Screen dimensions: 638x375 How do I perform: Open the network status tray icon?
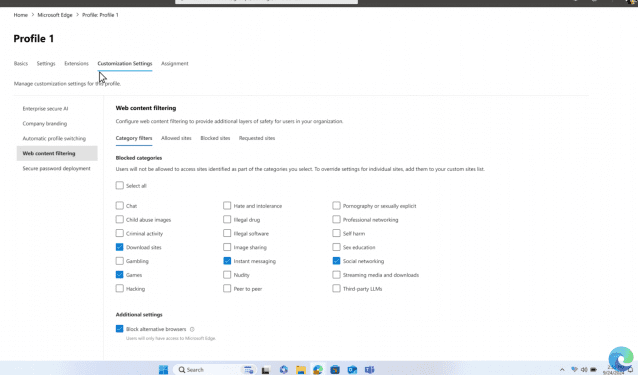coord(574,369)
